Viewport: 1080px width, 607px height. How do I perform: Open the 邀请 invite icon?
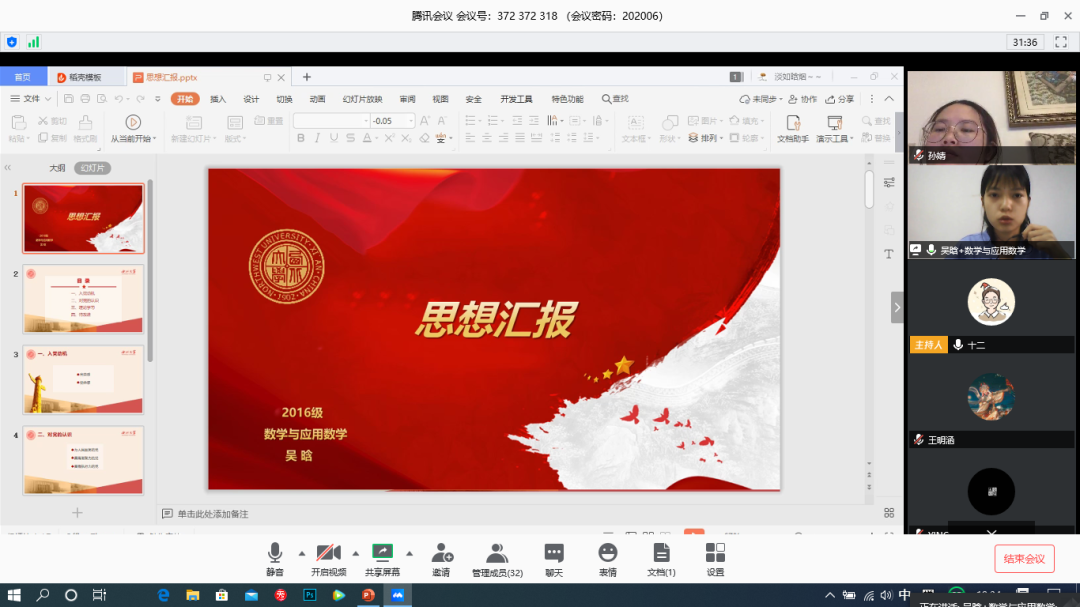[441, 553]
